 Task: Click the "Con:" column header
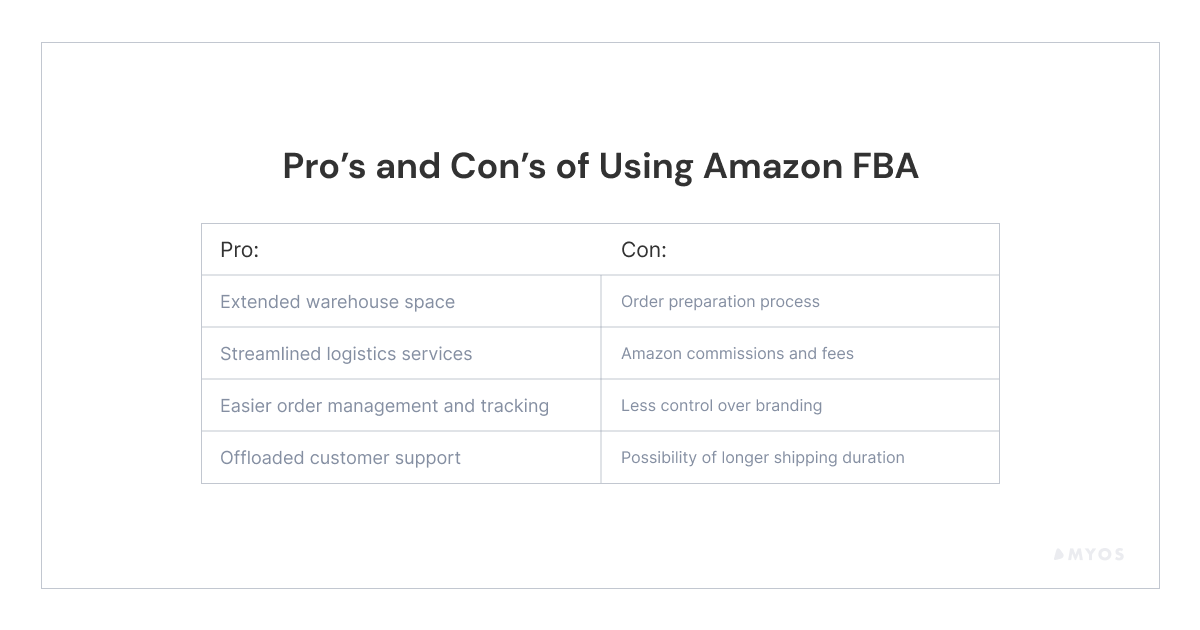(644, 250)
